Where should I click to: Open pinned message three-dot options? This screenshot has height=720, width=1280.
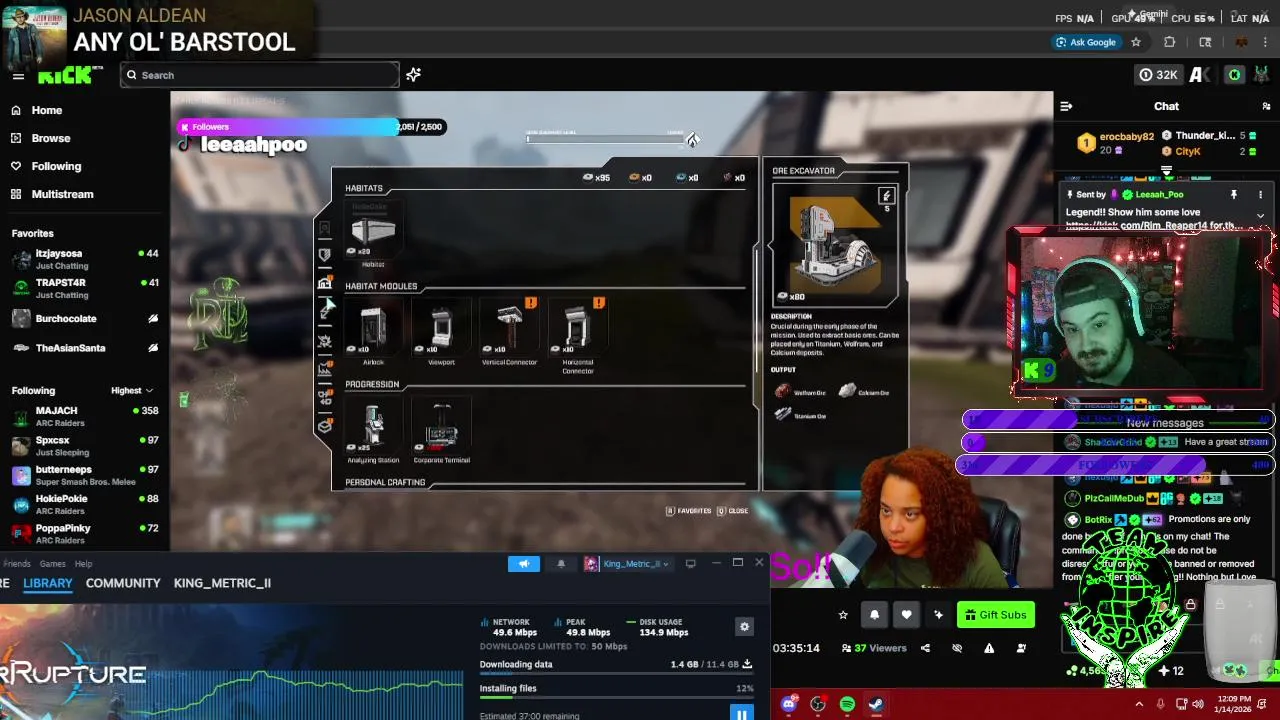click(1260, 195)
